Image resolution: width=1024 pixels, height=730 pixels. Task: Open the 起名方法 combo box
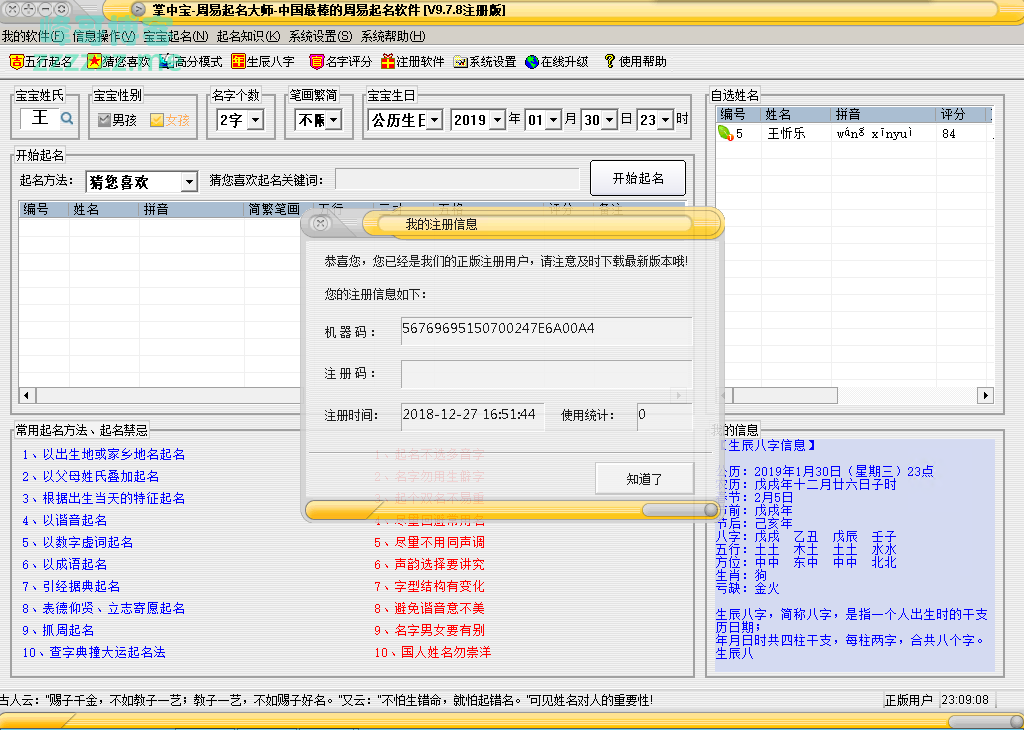tap(189, 182)
